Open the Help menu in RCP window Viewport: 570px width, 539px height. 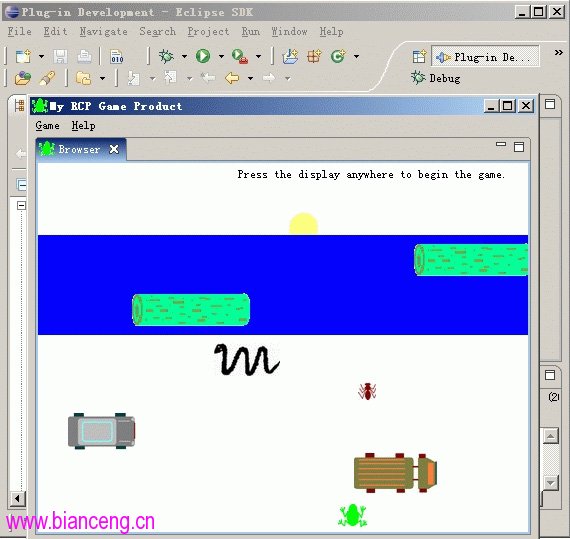[x=83, y=126]
